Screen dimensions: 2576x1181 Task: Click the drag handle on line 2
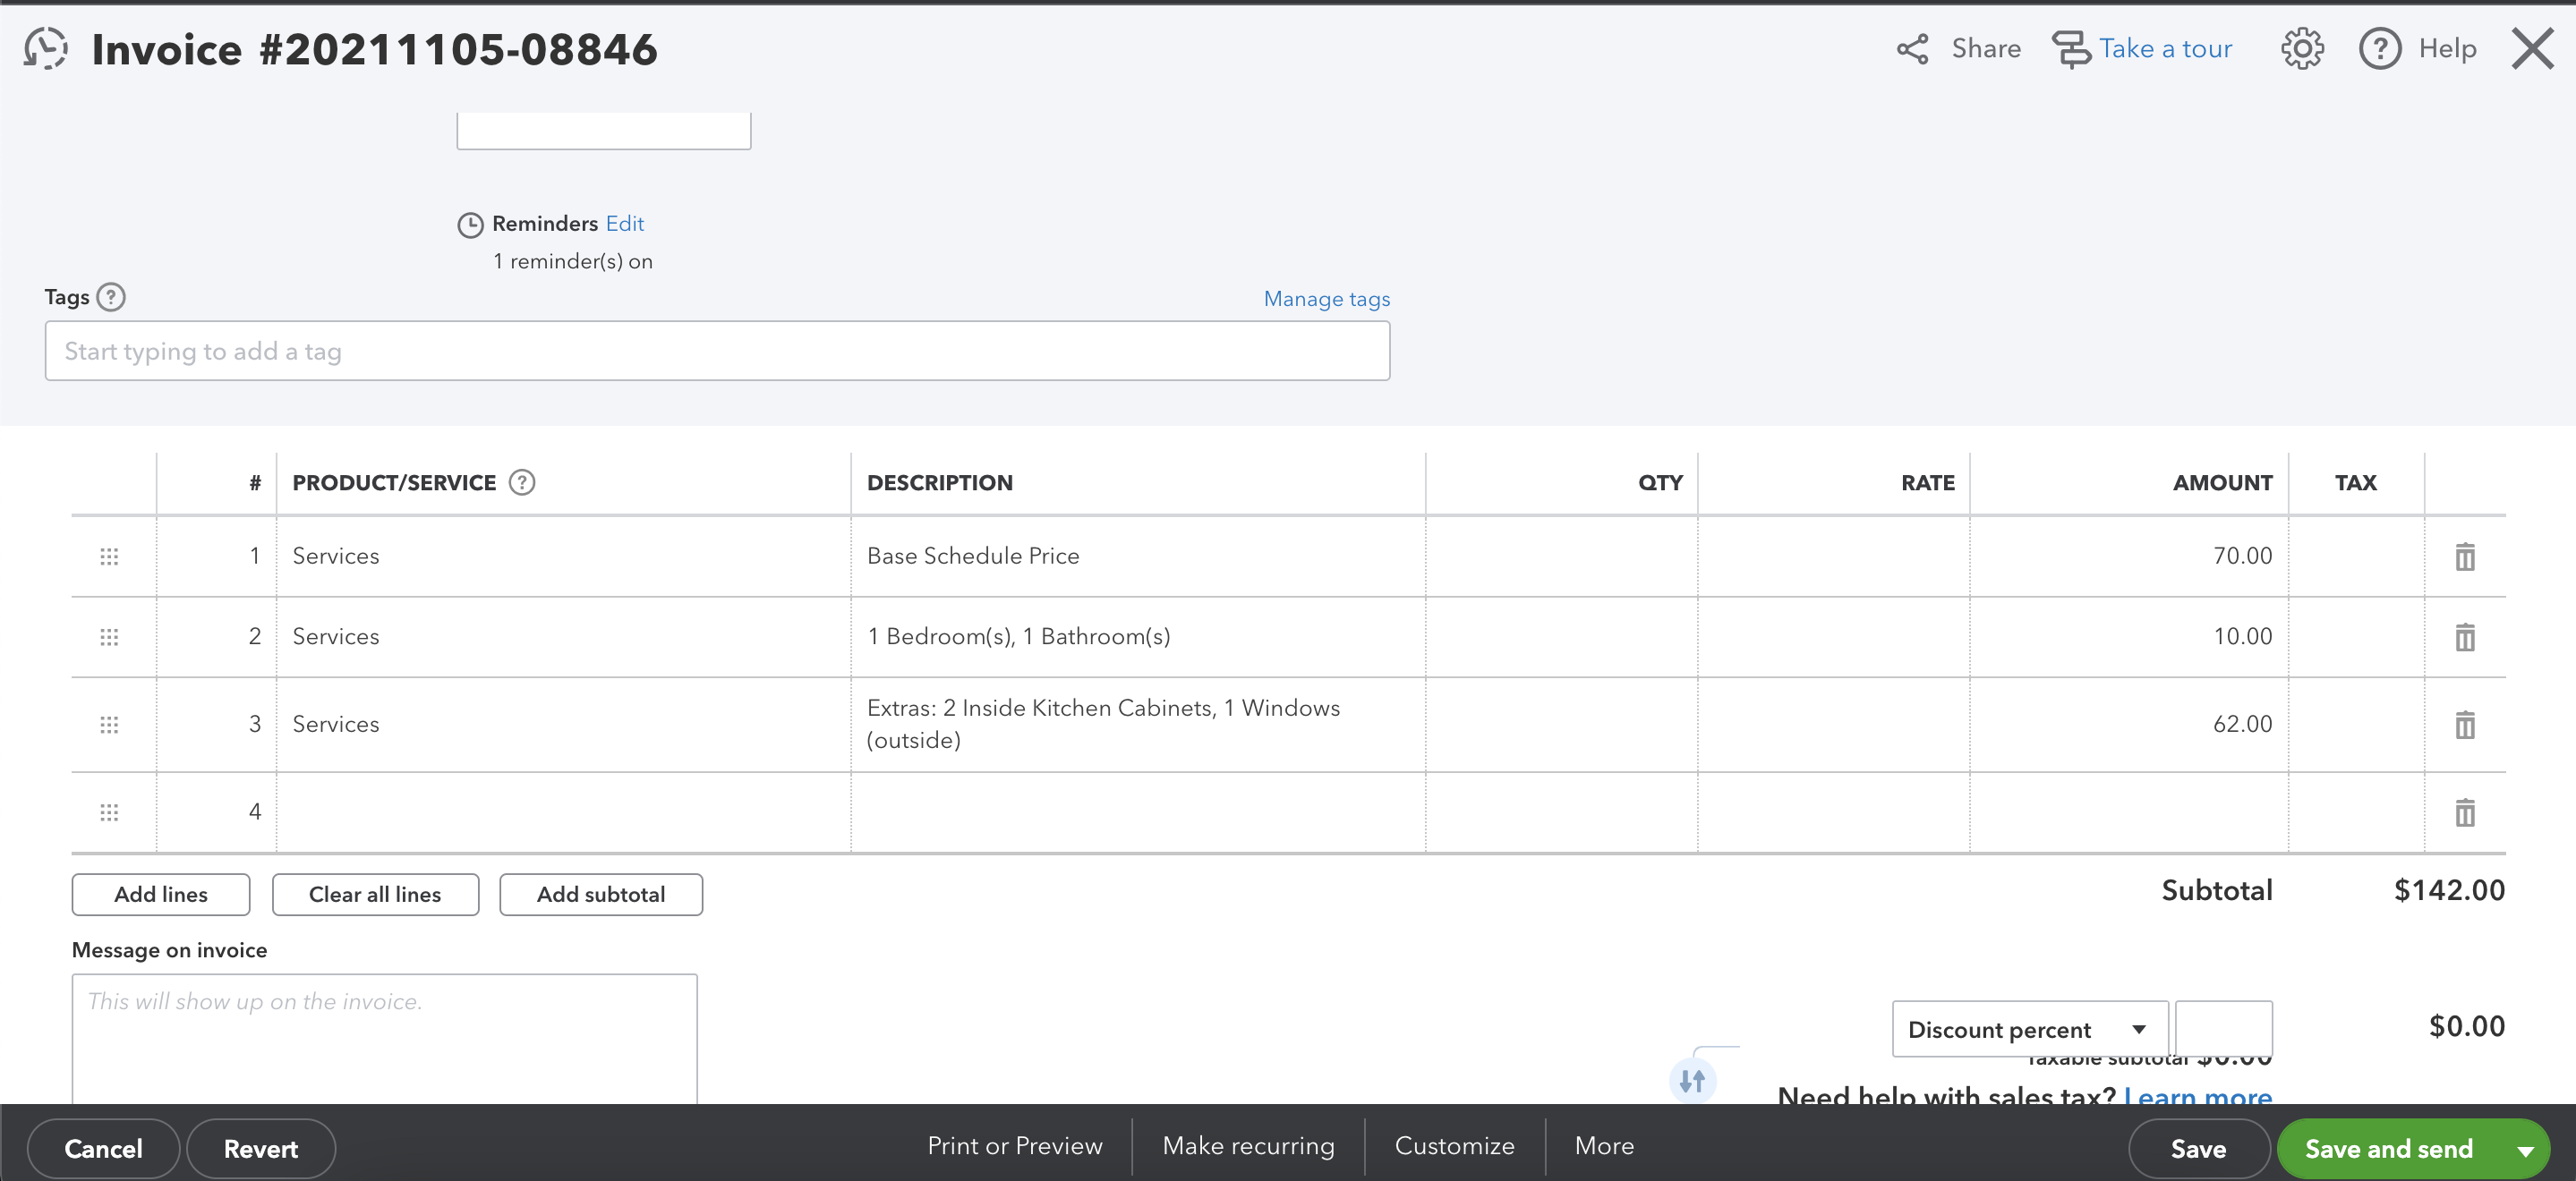pos(109,637)
